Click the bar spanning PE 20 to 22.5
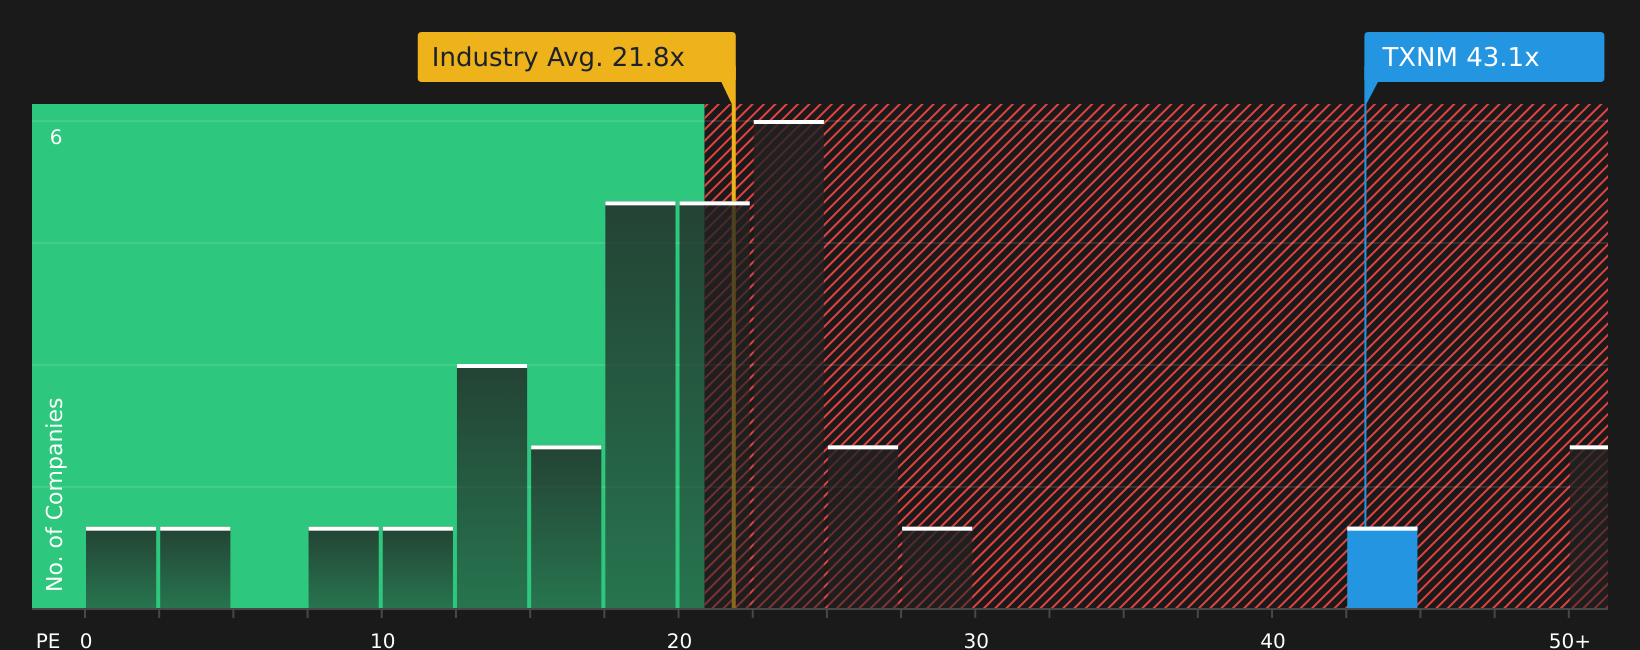Viewport: 1640px width, 650px height. [x=714, y=405]
